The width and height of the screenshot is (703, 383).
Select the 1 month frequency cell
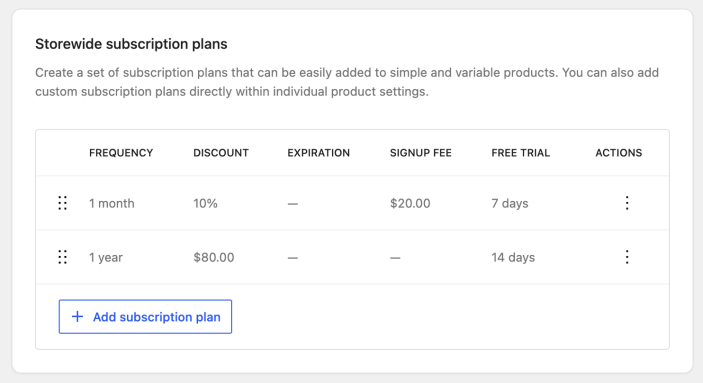point(112,204)
